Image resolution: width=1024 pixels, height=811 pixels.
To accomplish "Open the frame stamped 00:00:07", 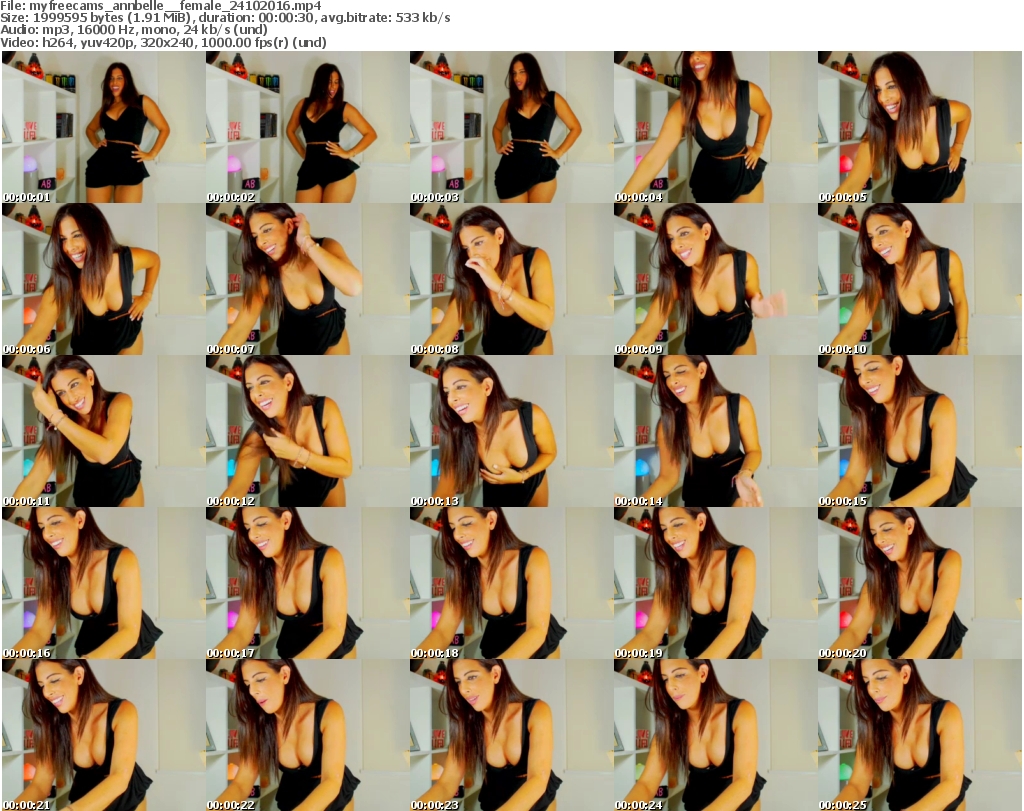I will (307, 279).
